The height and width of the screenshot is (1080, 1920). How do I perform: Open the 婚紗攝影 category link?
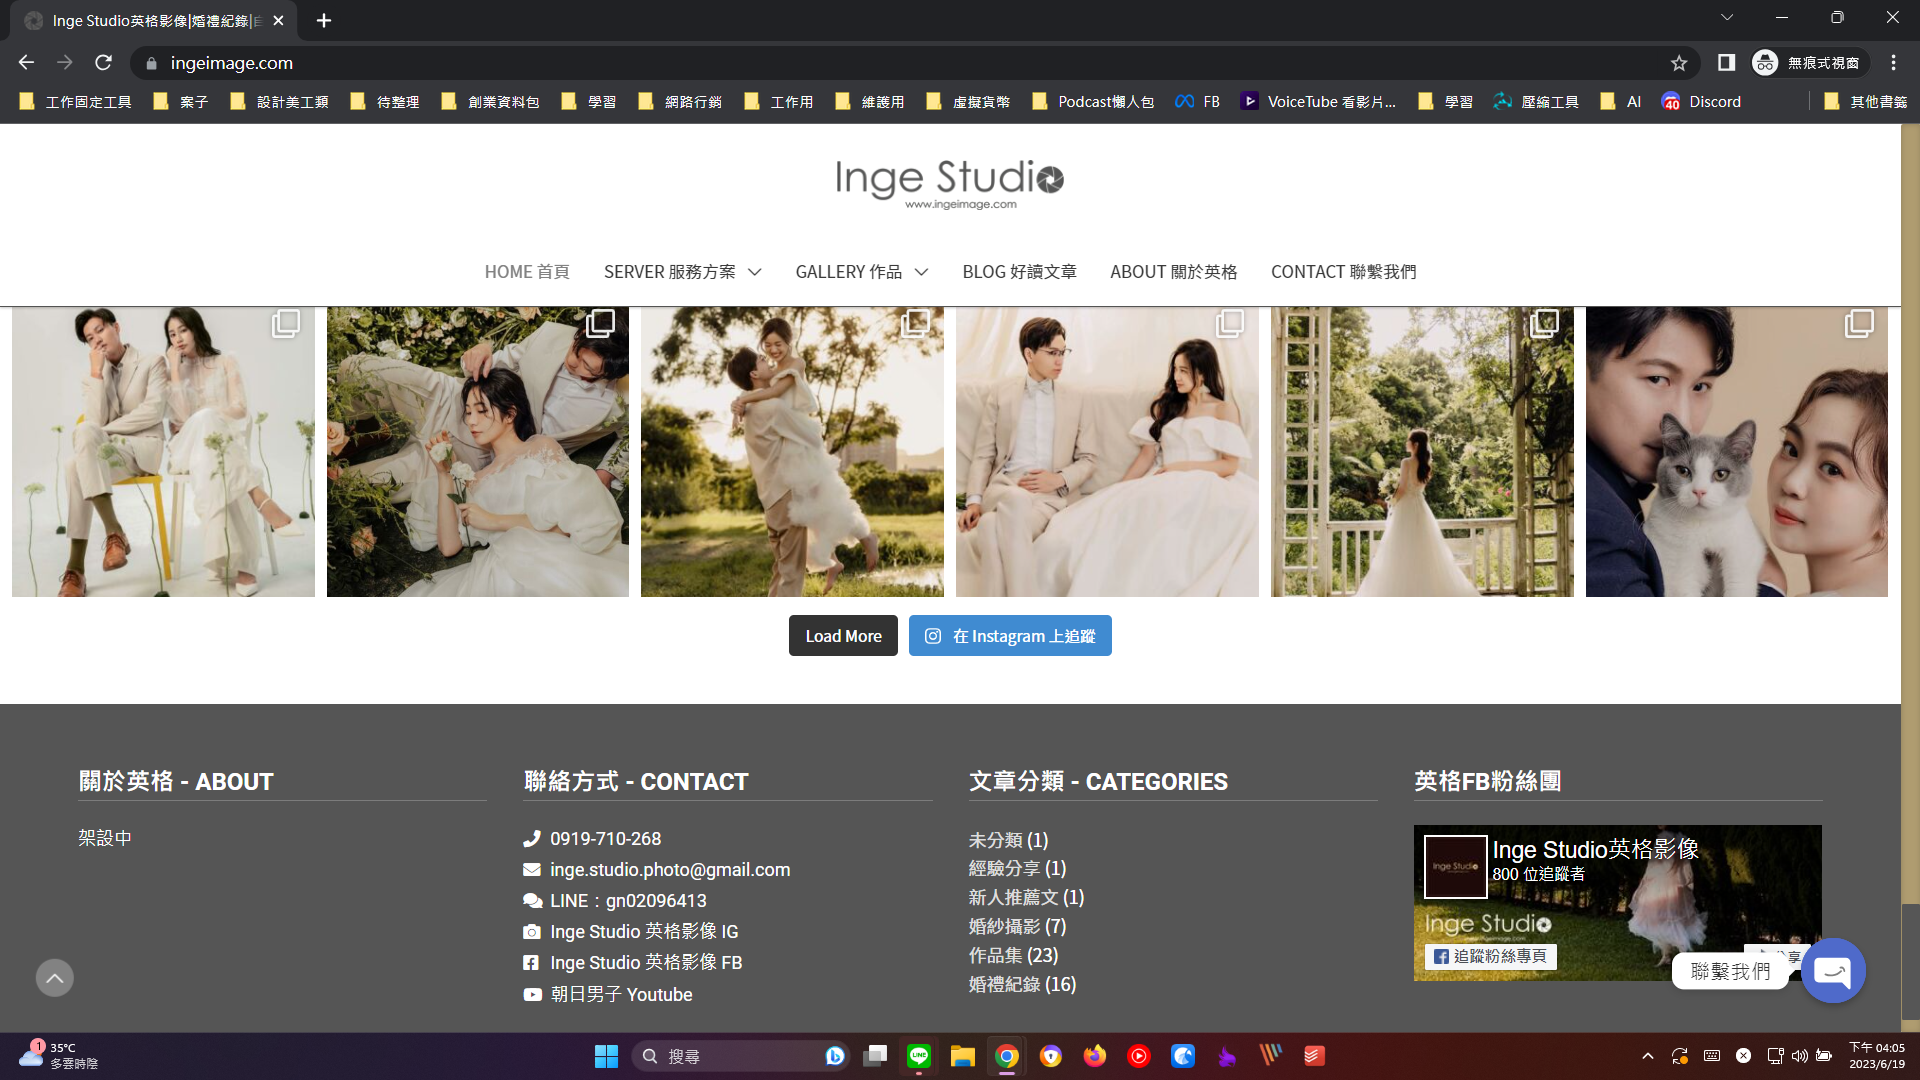pyautogui.click(x=1004, y=927)
